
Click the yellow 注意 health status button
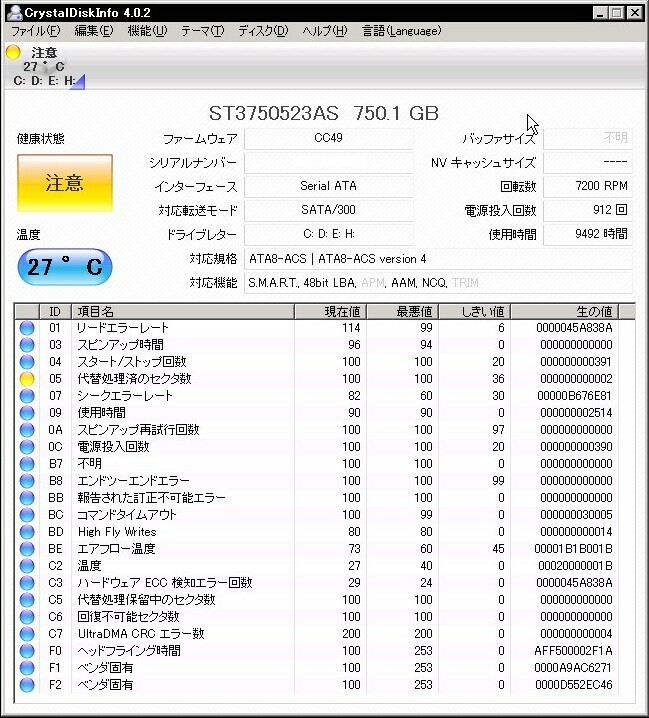(65, 183)
